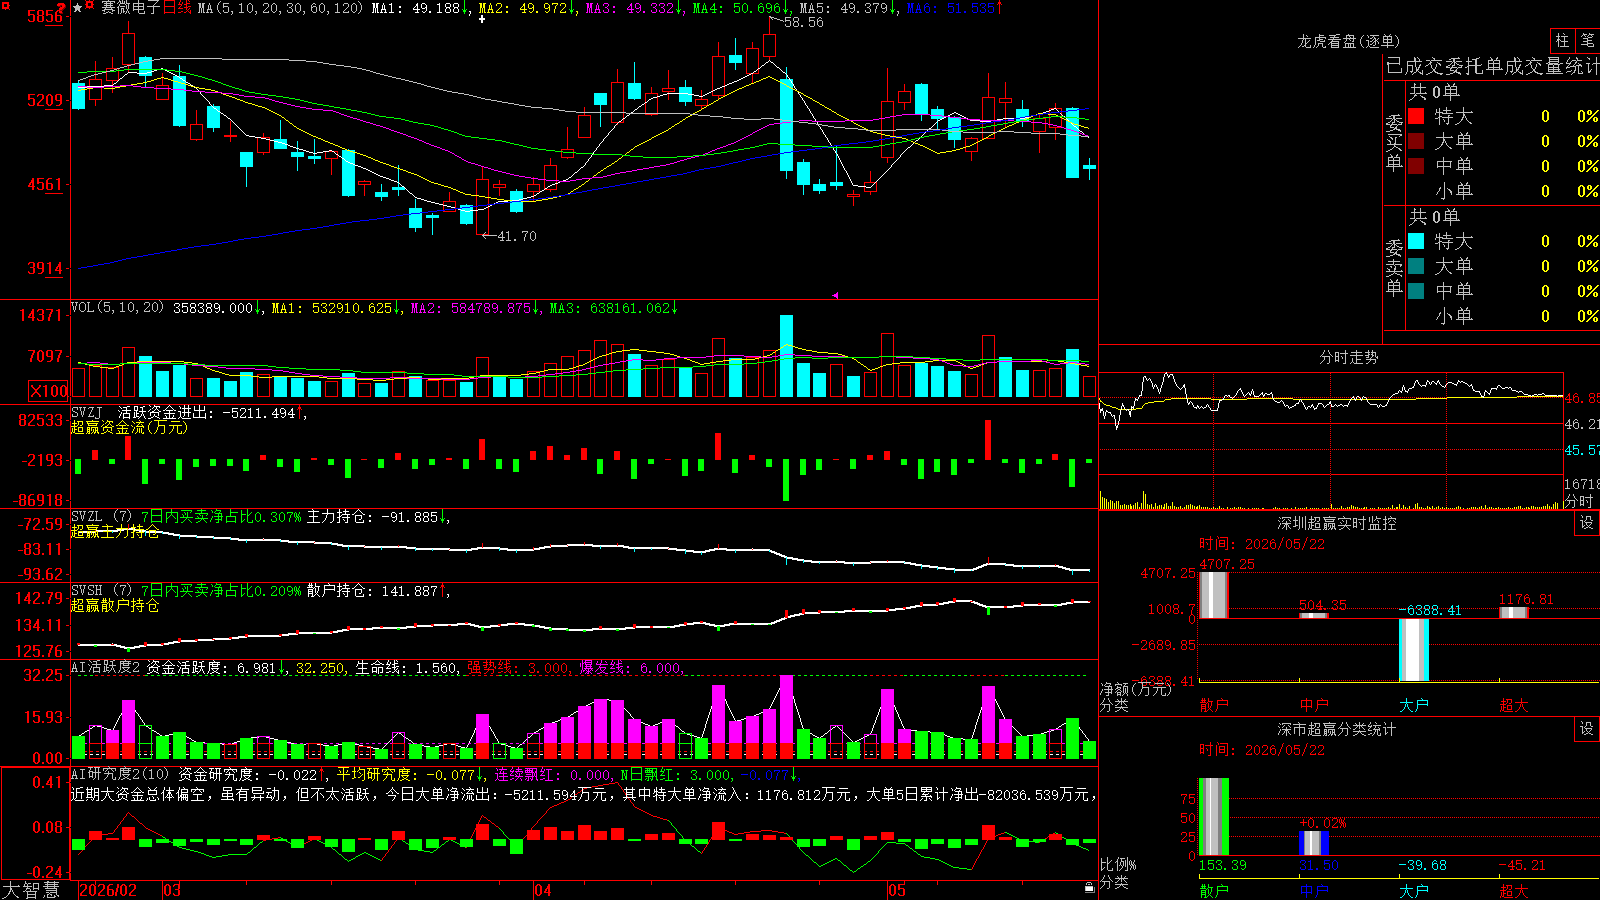This screenshot has height=900, width=1600.
Task: Click the 超大 bar valued 1176.81
Action: tap(1513, 613)
